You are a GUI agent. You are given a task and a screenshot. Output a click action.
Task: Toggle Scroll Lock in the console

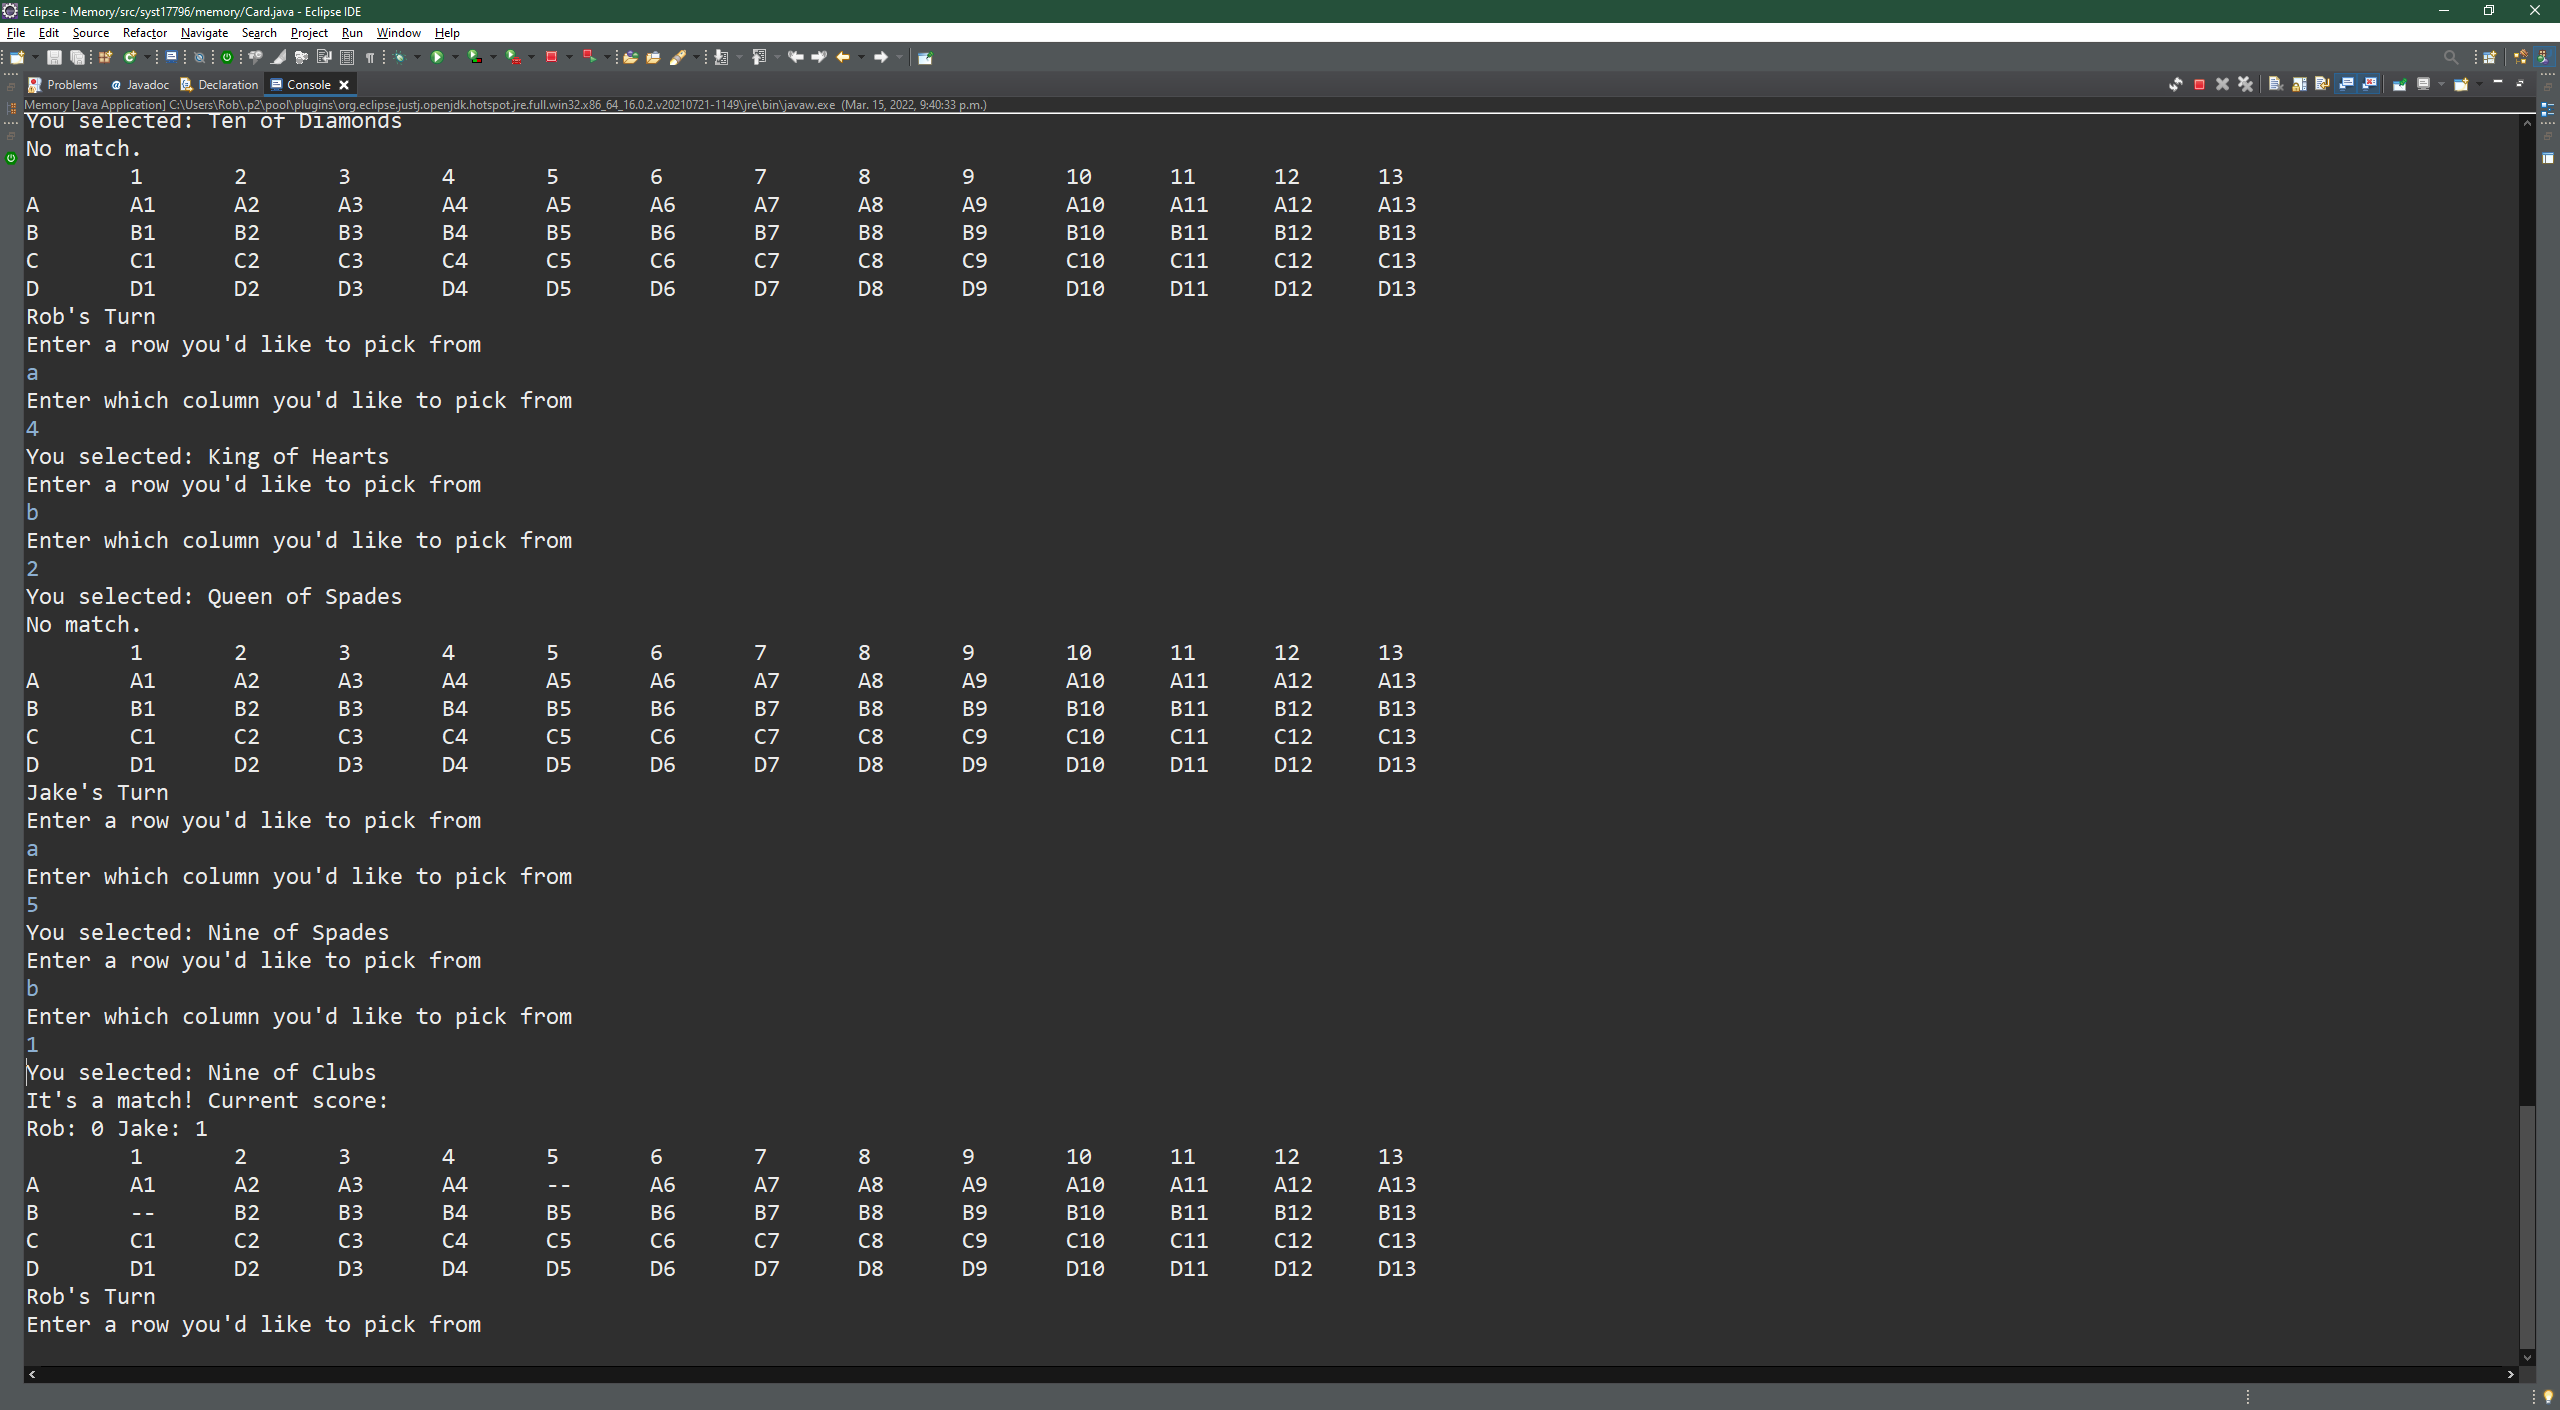tap(2299, 84)
